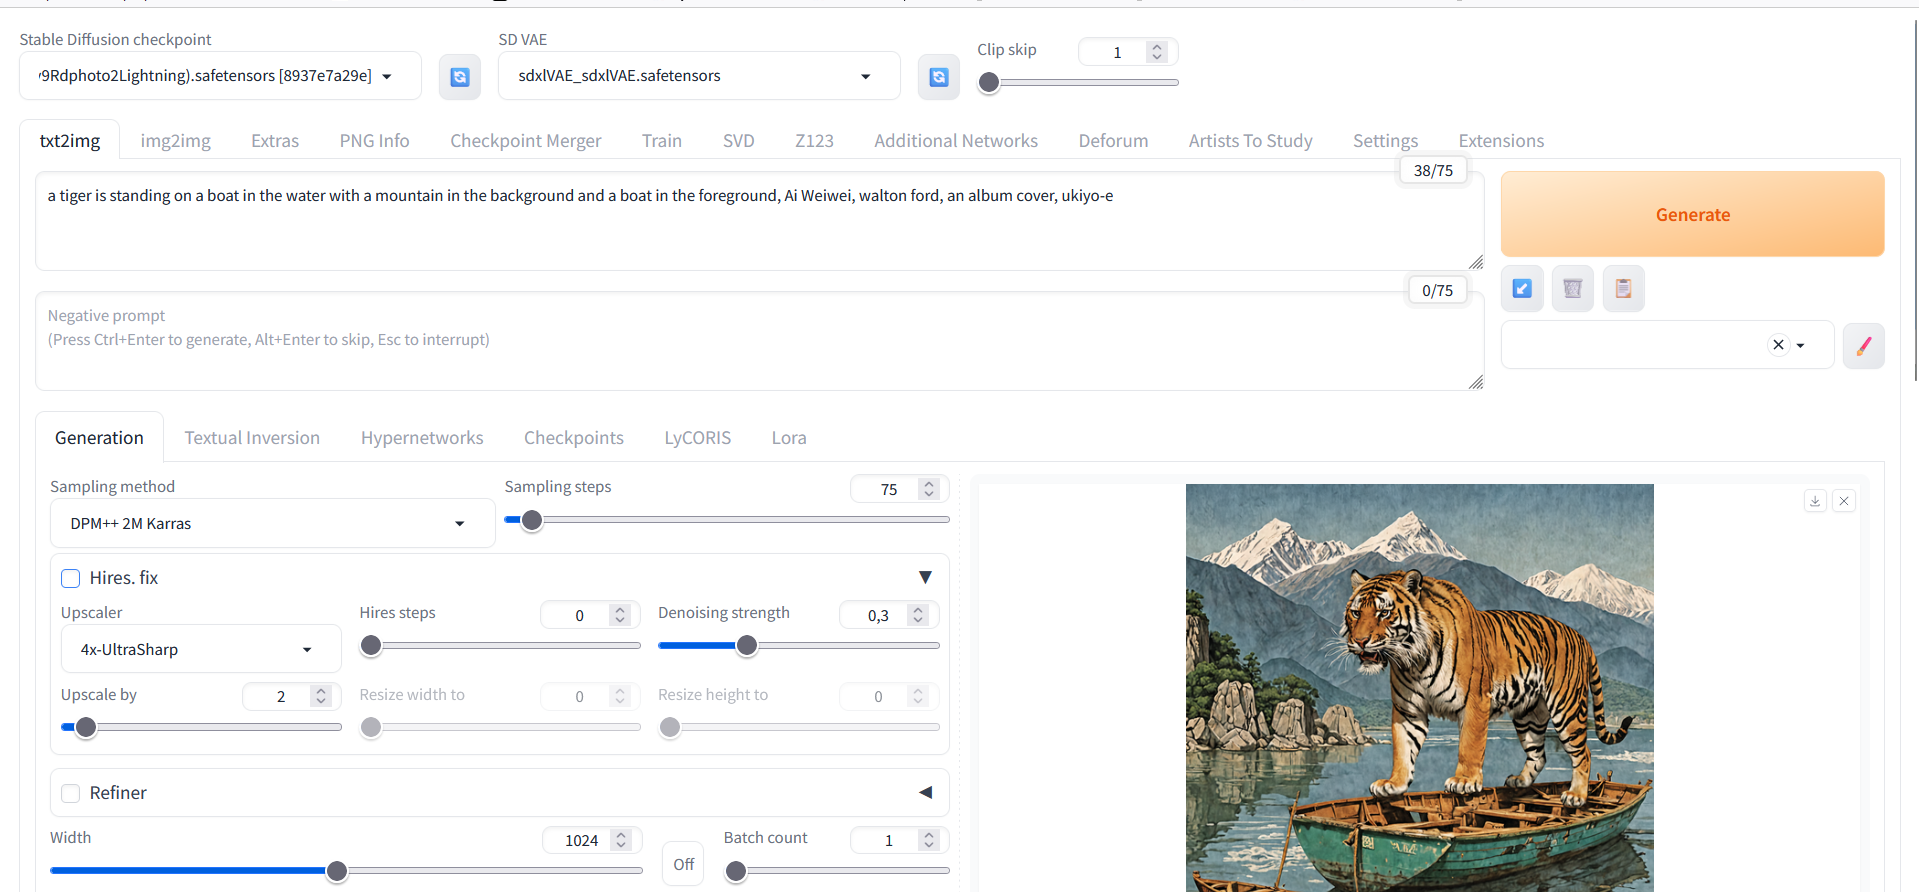Open the Artists To Study tab
This screenshot has height=892, width=1919.
point(1251,141)
